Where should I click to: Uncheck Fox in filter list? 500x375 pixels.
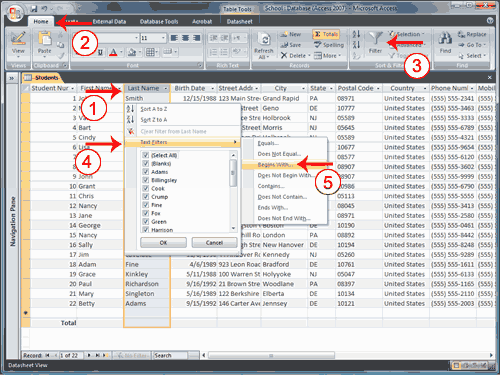coord(146,213)
